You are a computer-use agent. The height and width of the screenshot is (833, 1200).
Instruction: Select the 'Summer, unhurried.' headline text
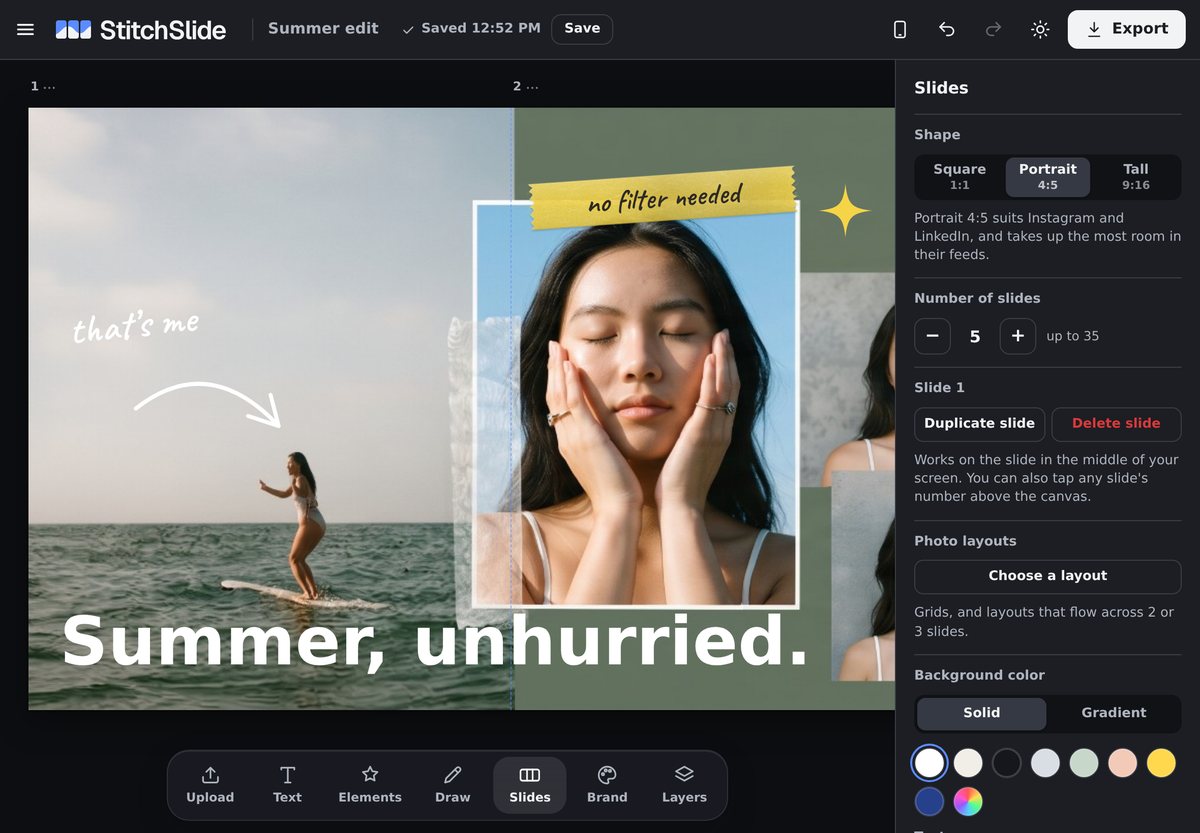(x=435, y=640)
